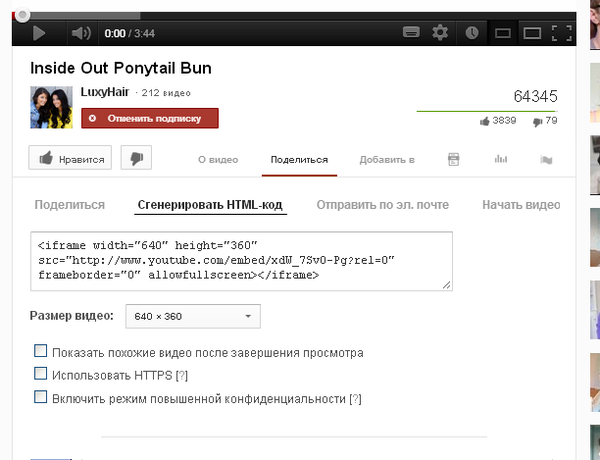Open the video statistics bar-chart icon

[x=501, y=159]
